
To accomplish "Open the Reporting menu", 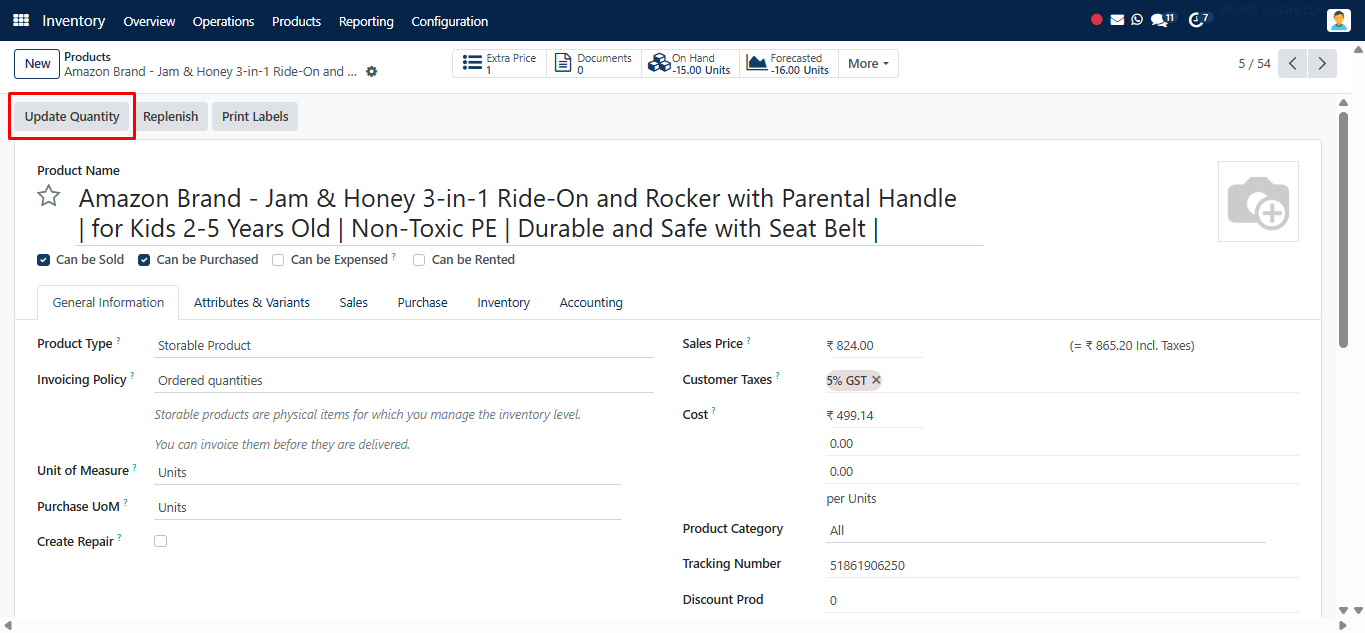I will (366, 21).
